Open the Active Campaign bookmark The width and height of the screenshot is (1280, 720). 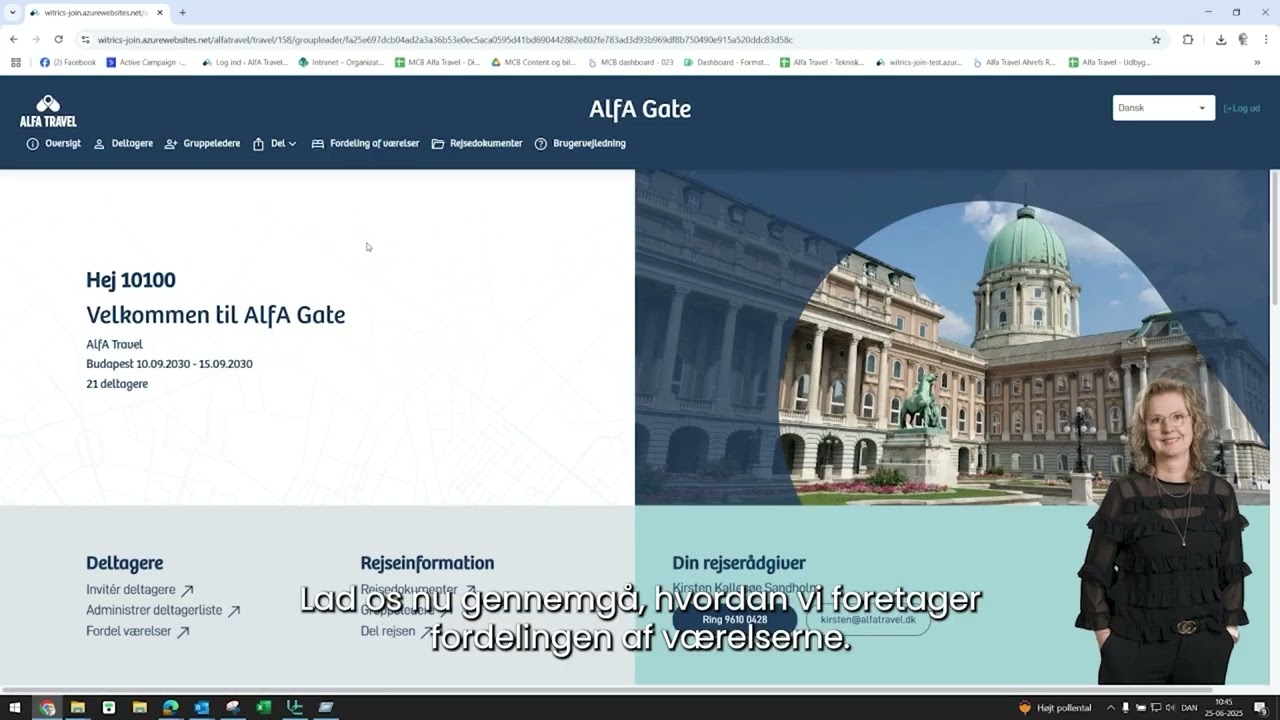(x=146, y=62)
